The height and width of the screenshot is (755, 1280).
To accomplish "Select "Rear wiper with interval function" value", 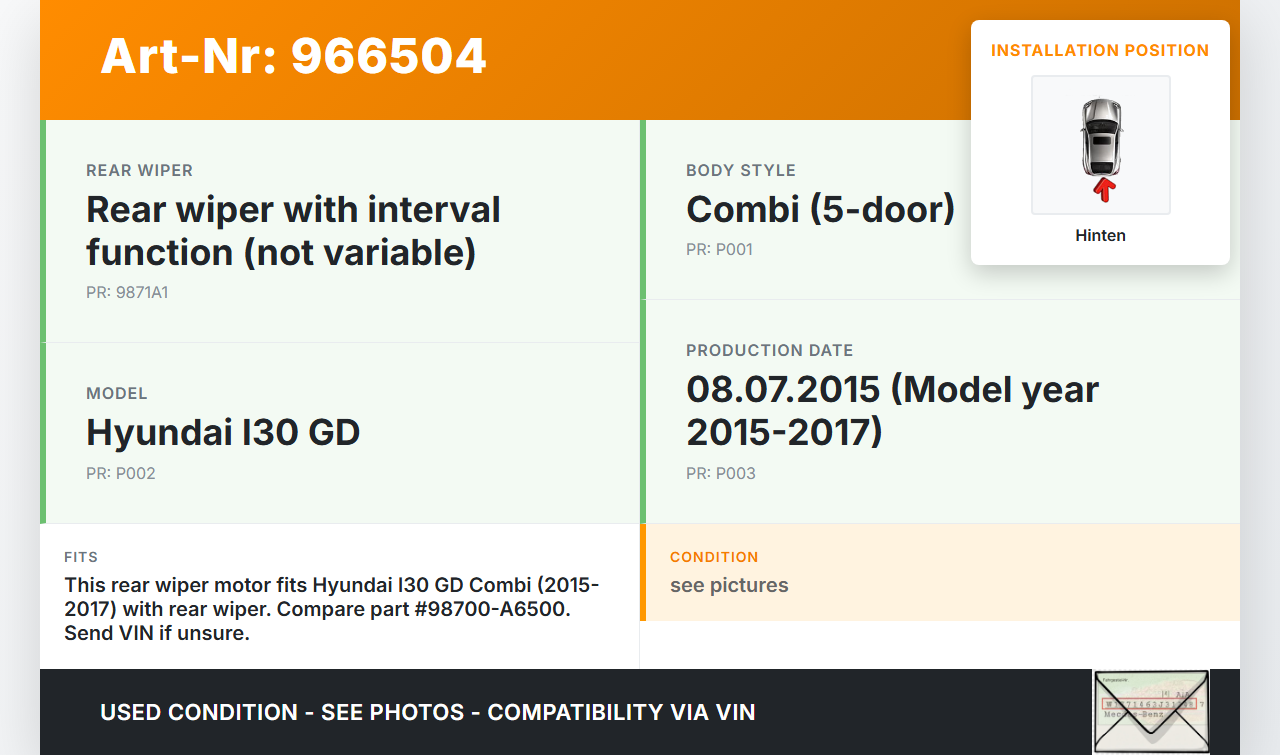I will [x=293, y=231].
